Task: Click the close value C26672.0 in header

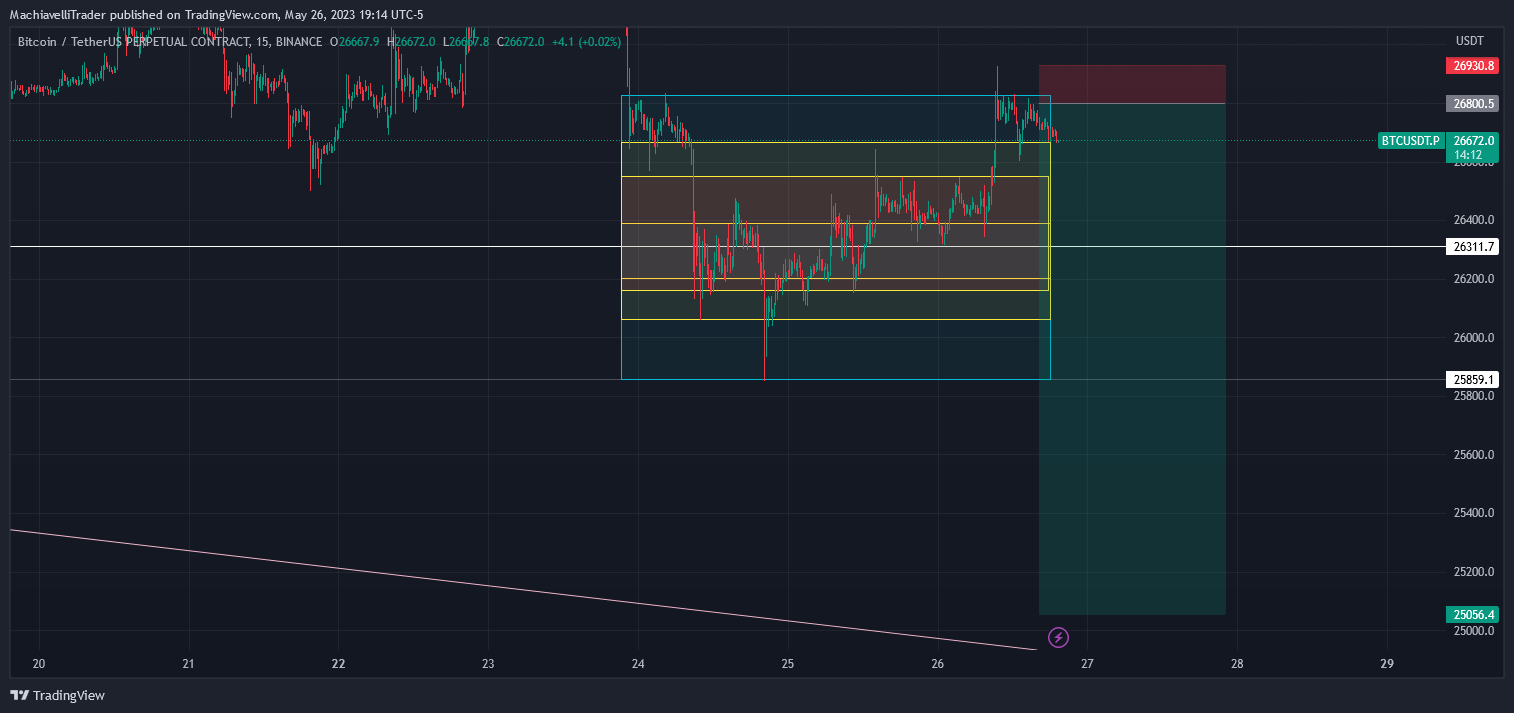Action: pyautogui.click(x=519, y=42)
